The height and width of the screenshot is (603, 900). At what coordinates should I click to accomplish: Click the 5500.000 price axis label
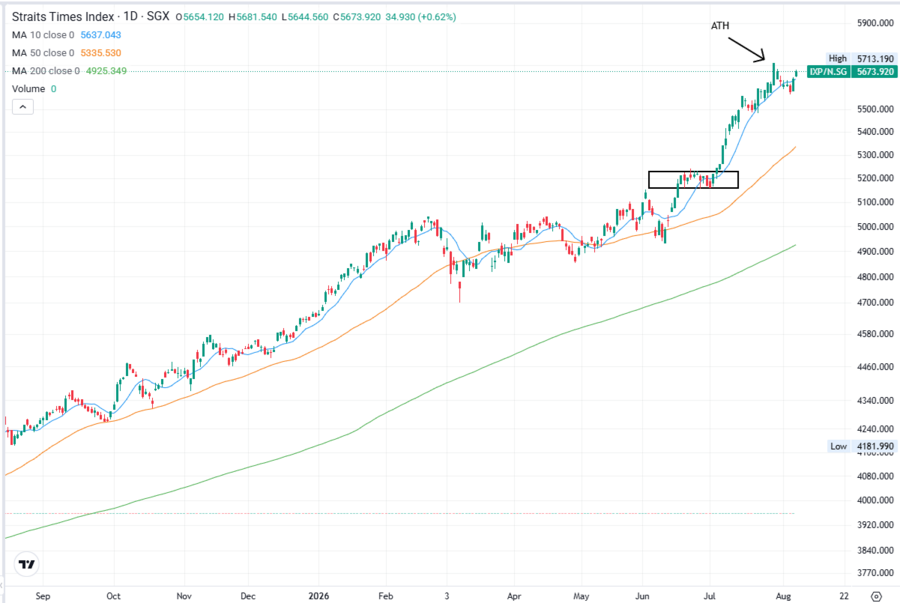[x=875, y=108]
